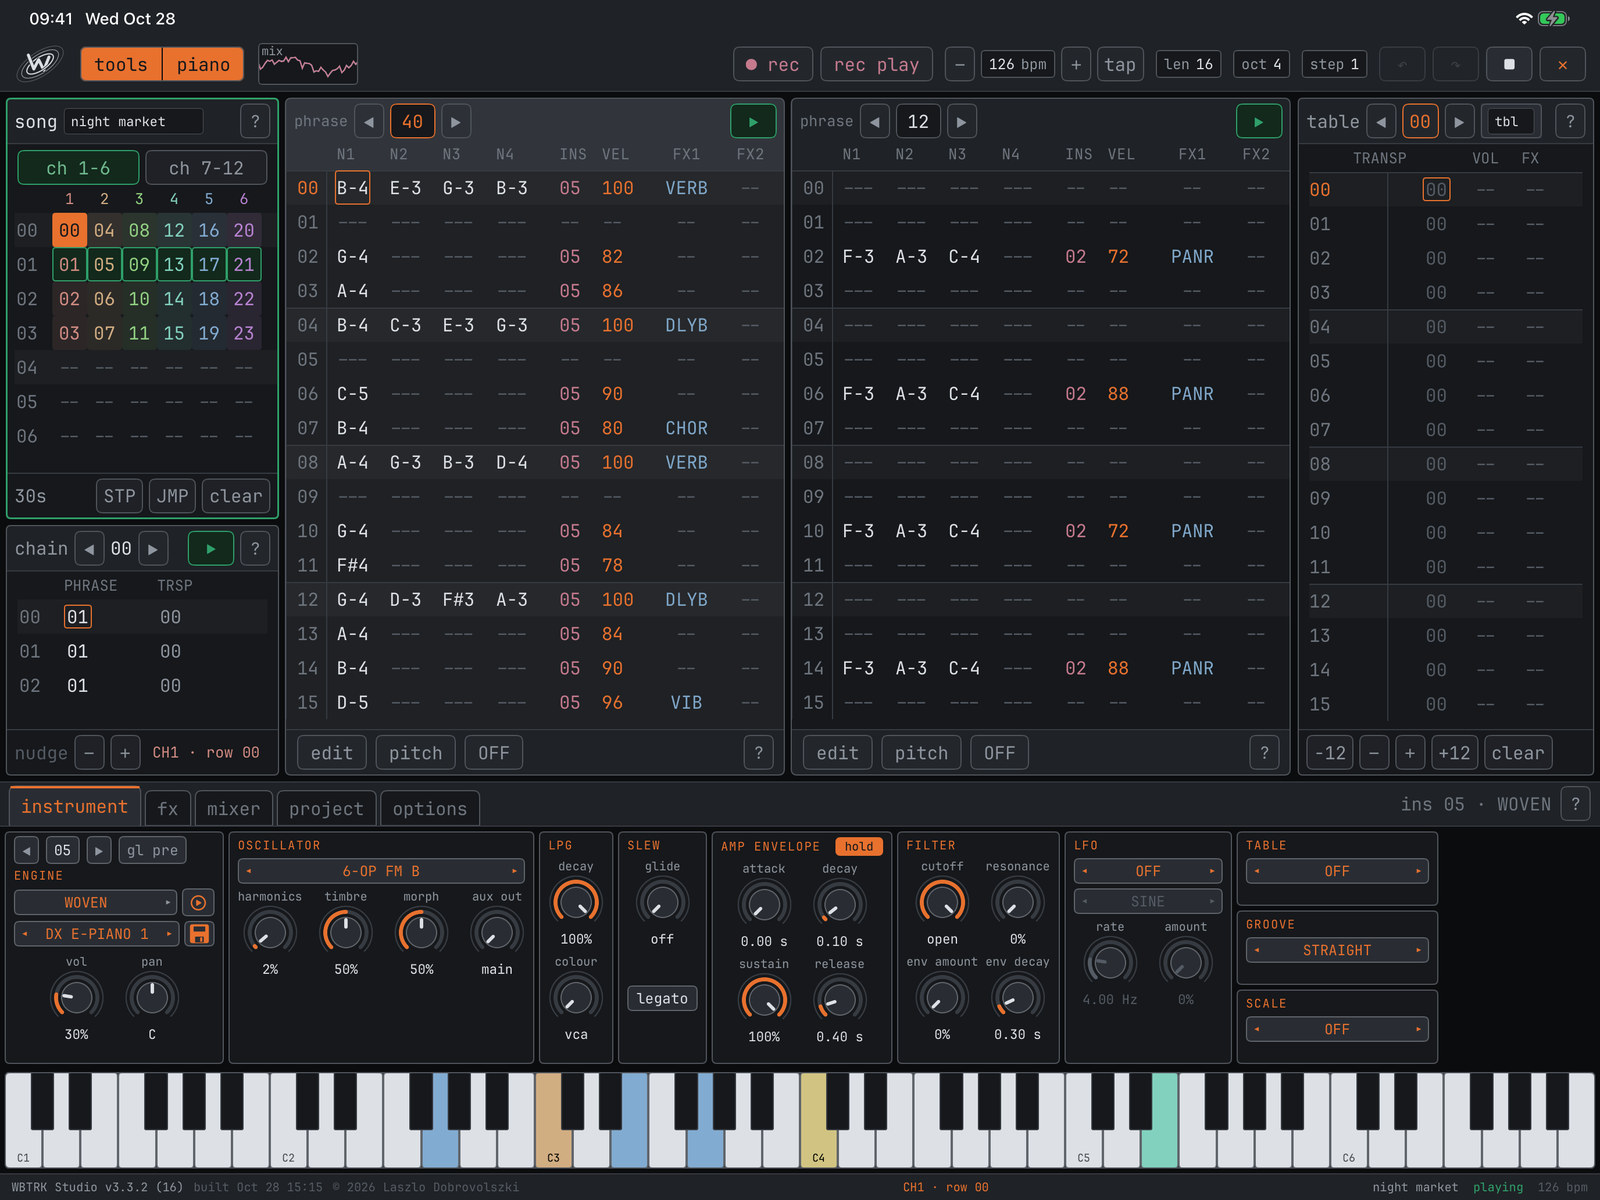Increase tempo with the plus icon
This screenshot has width=1600, height=1200.
[1076, 64]
